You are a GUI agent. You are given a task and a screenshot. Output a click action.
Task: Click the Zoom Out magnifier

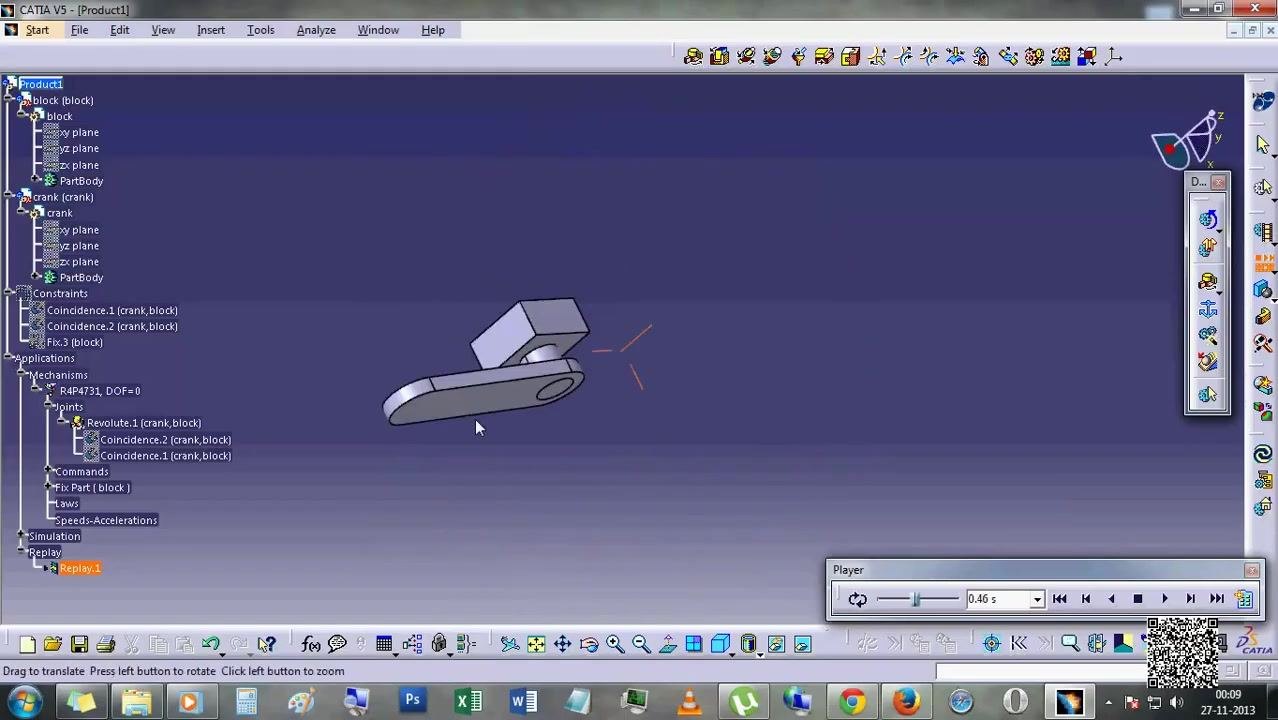641,645
